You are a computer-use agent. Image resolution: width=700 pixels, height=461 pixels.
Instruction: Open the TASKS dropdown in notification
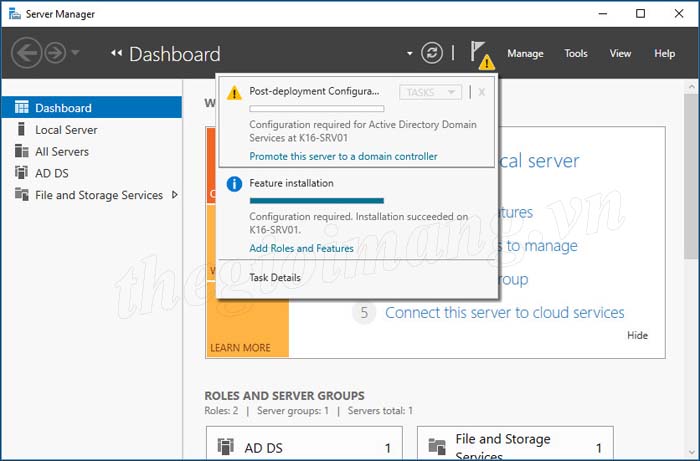pos(430,92)
